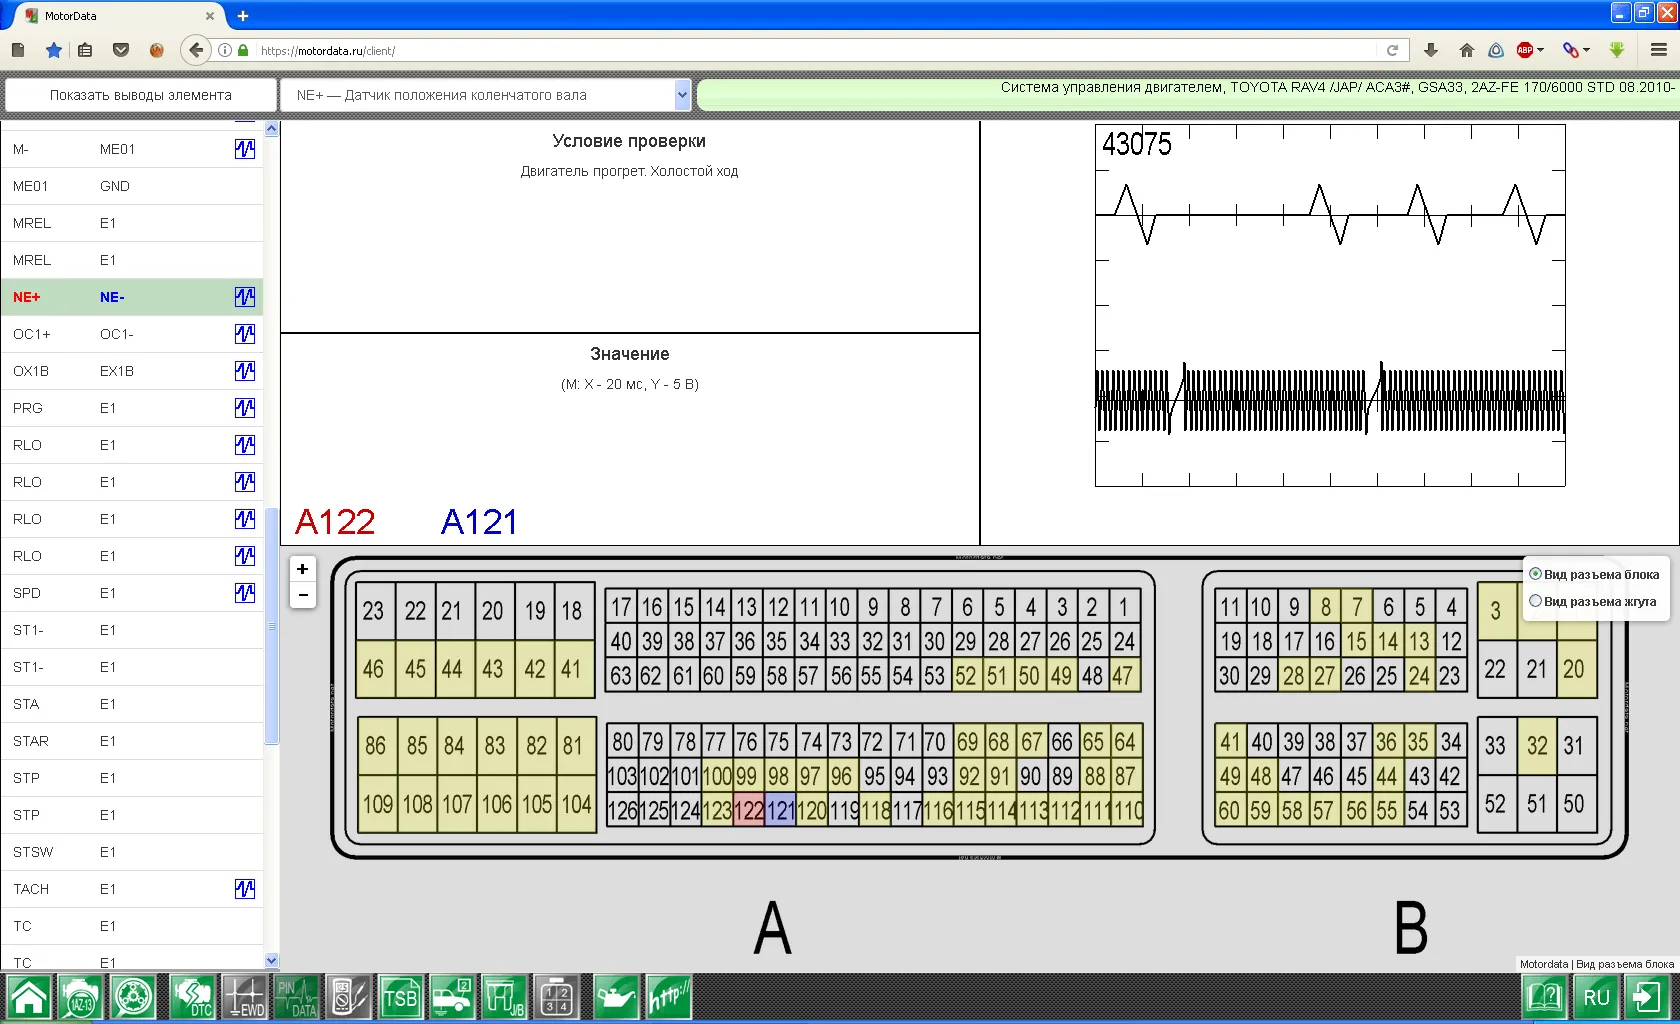Click the pink pin 122 in connector A
The image size is (1680, 1024).
point(749,810)
